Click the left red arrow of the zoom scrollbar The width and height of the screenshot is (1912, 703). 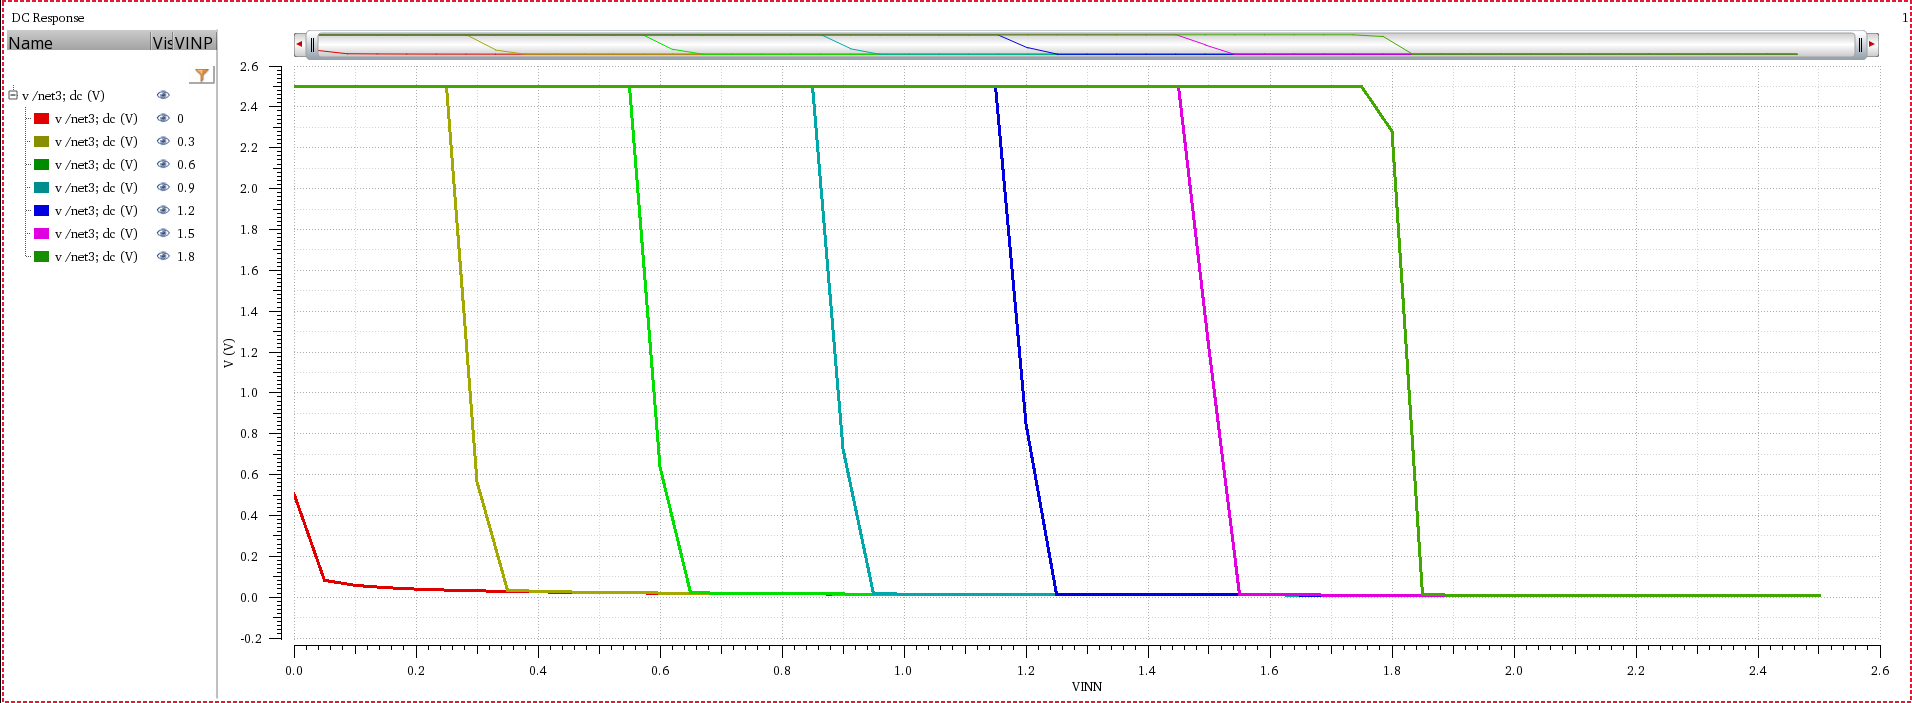coord(299,44)
